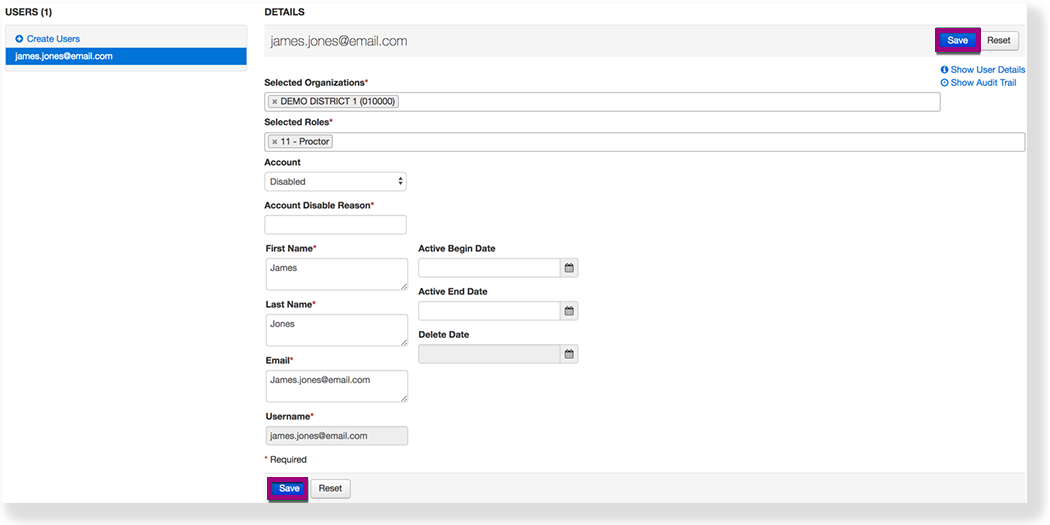Click the top Reset button
This screenshot has height=525, width=1050.
point(998,41)
